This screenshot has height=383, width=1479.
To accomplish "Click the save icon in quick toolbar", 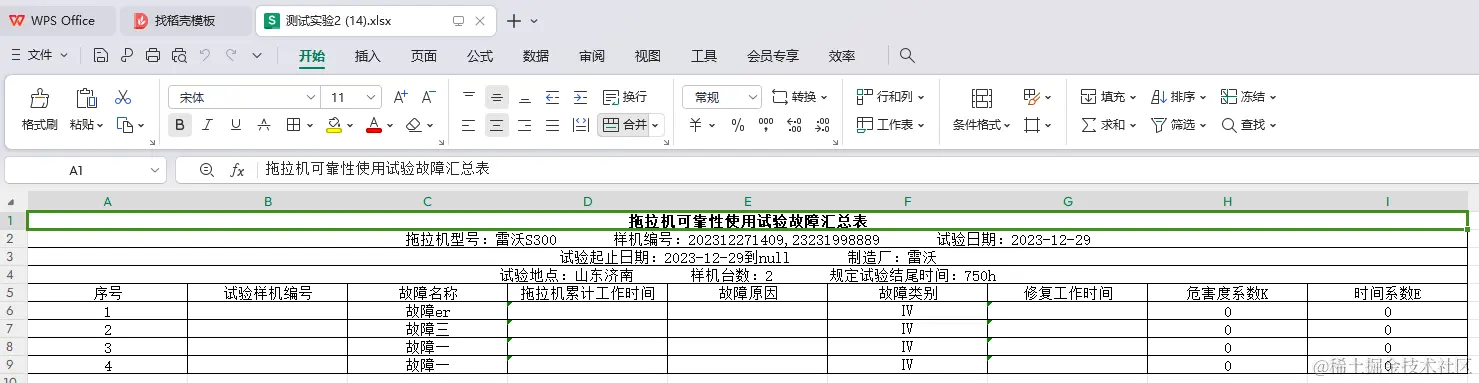I will pos(100,56).
